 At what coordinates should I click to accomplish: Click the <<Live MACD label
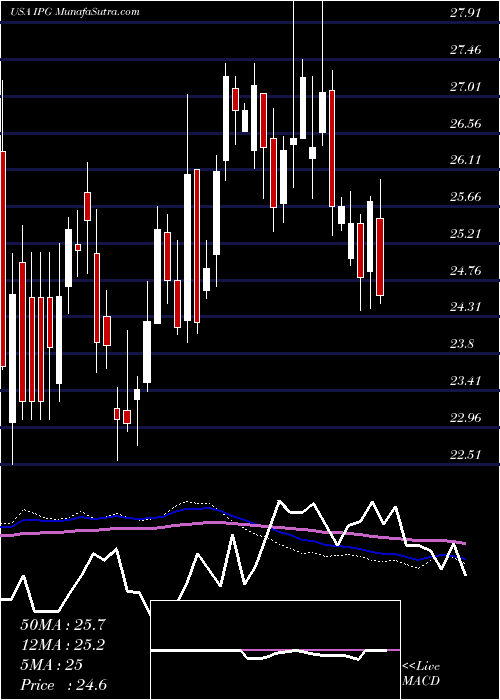(421, 674)
